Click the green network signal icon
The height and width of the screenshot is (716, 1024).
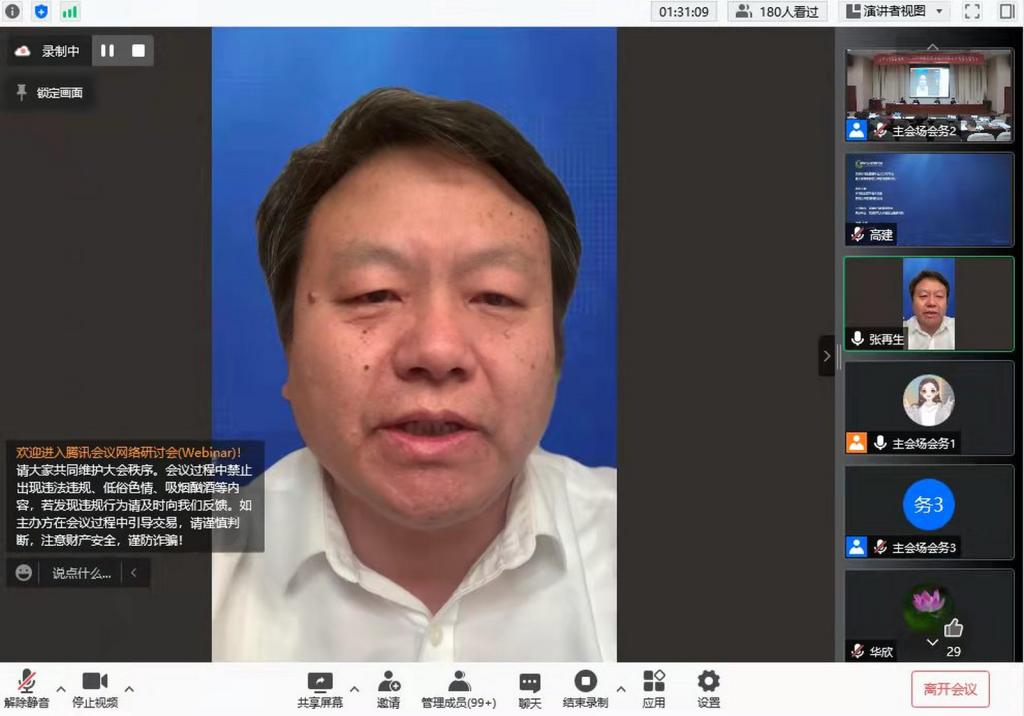69,12
